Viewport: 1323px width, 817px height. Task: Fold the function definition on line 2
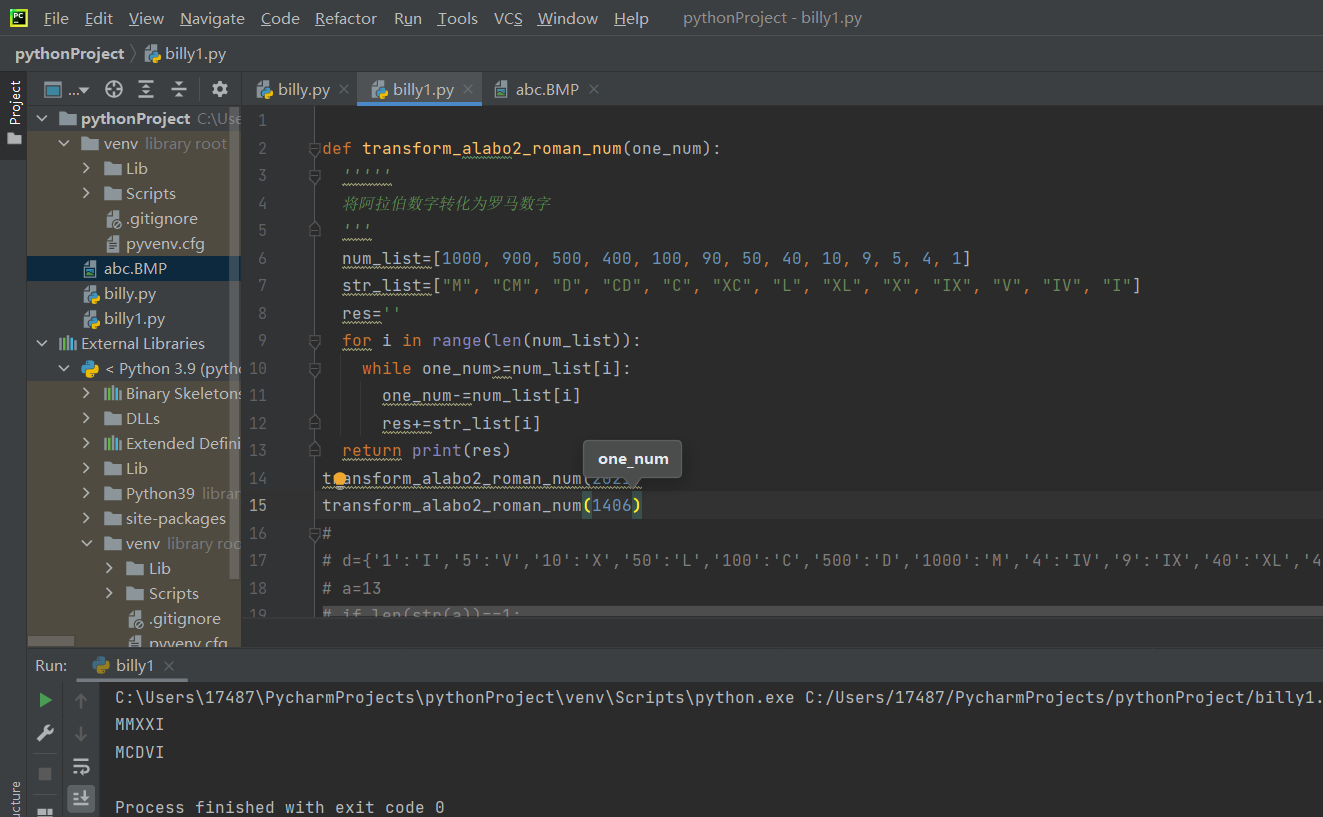[x=314, y=148]
